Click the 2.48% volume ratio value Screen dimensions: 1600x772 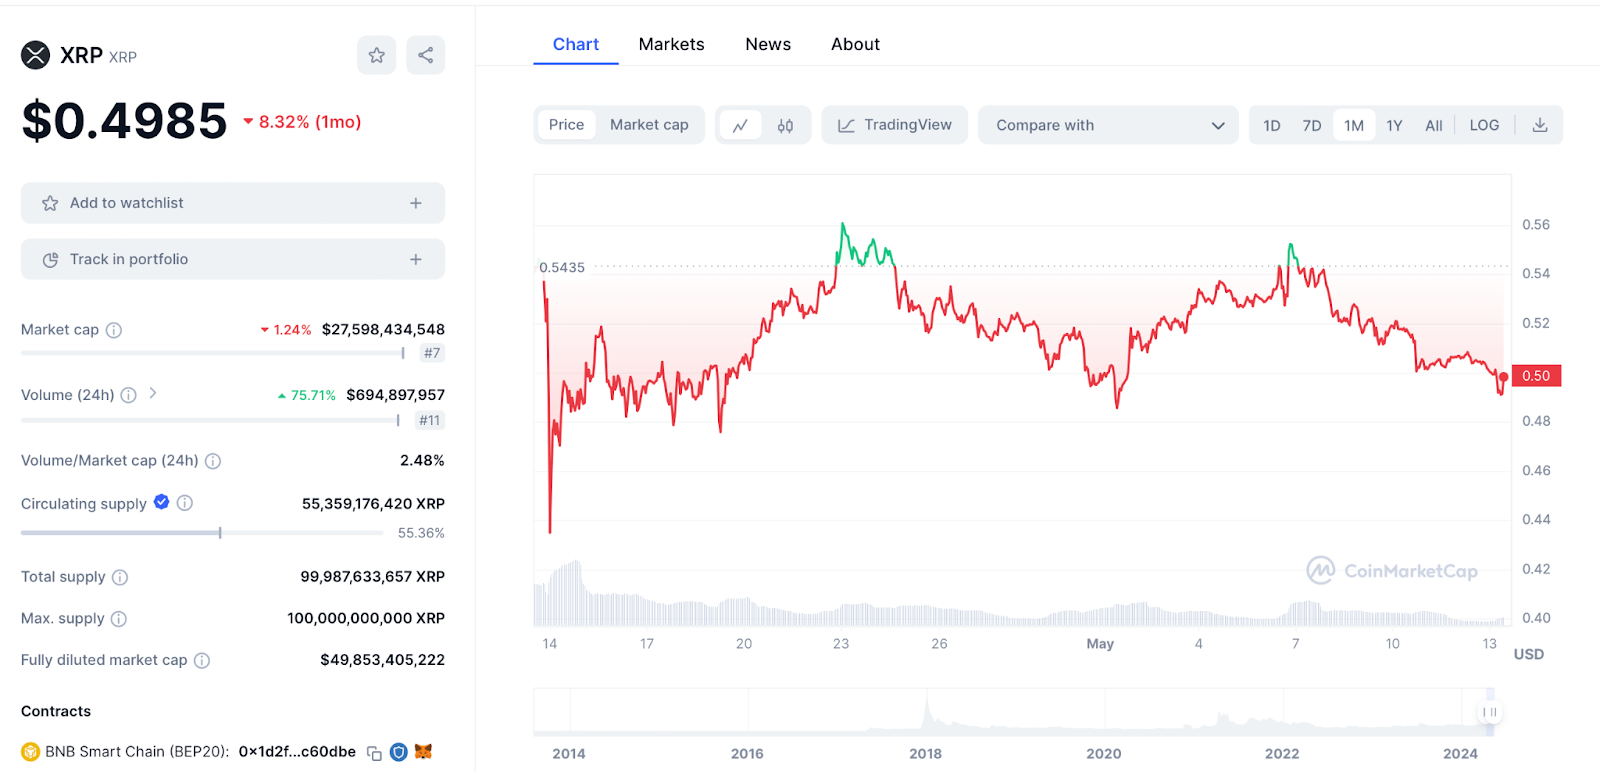coord(422,461)
